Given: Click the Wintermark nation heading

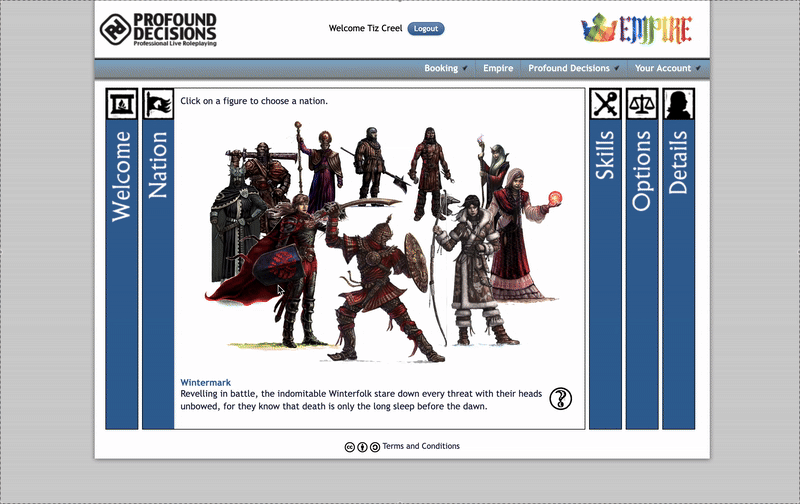Looking at the screenshot, I should pyautogui.click(x=206, y=383).
